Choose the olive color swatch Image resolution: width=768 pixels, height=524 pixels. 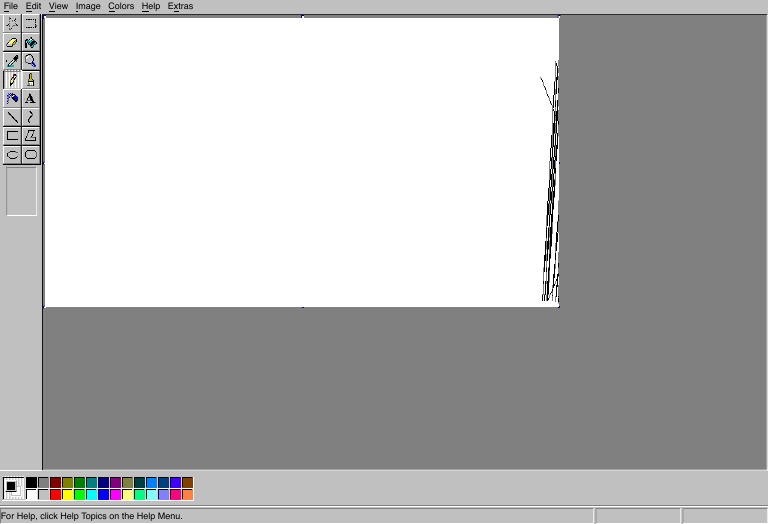coord(68,483)
